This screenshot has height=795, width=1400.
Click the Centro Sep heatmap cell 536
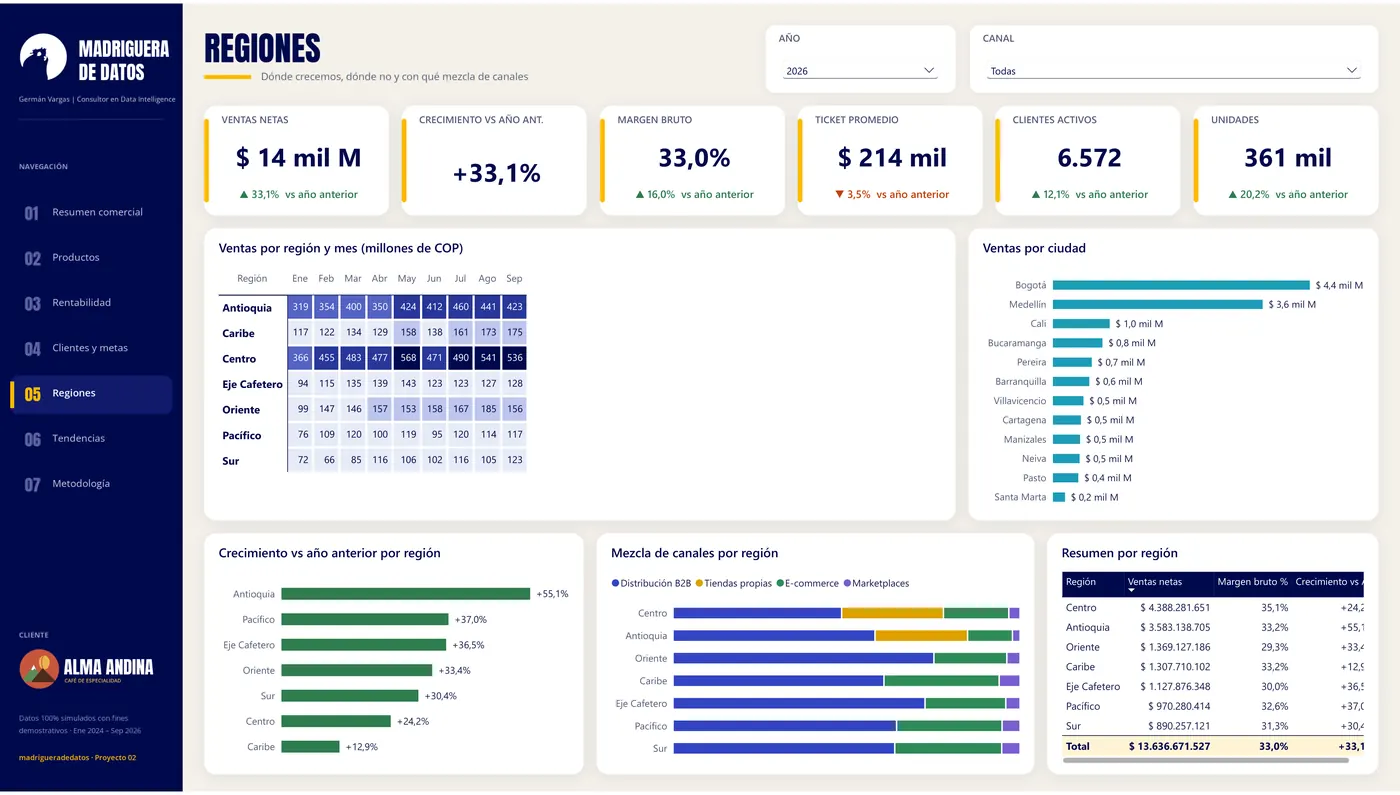click(x=514, y=358)
